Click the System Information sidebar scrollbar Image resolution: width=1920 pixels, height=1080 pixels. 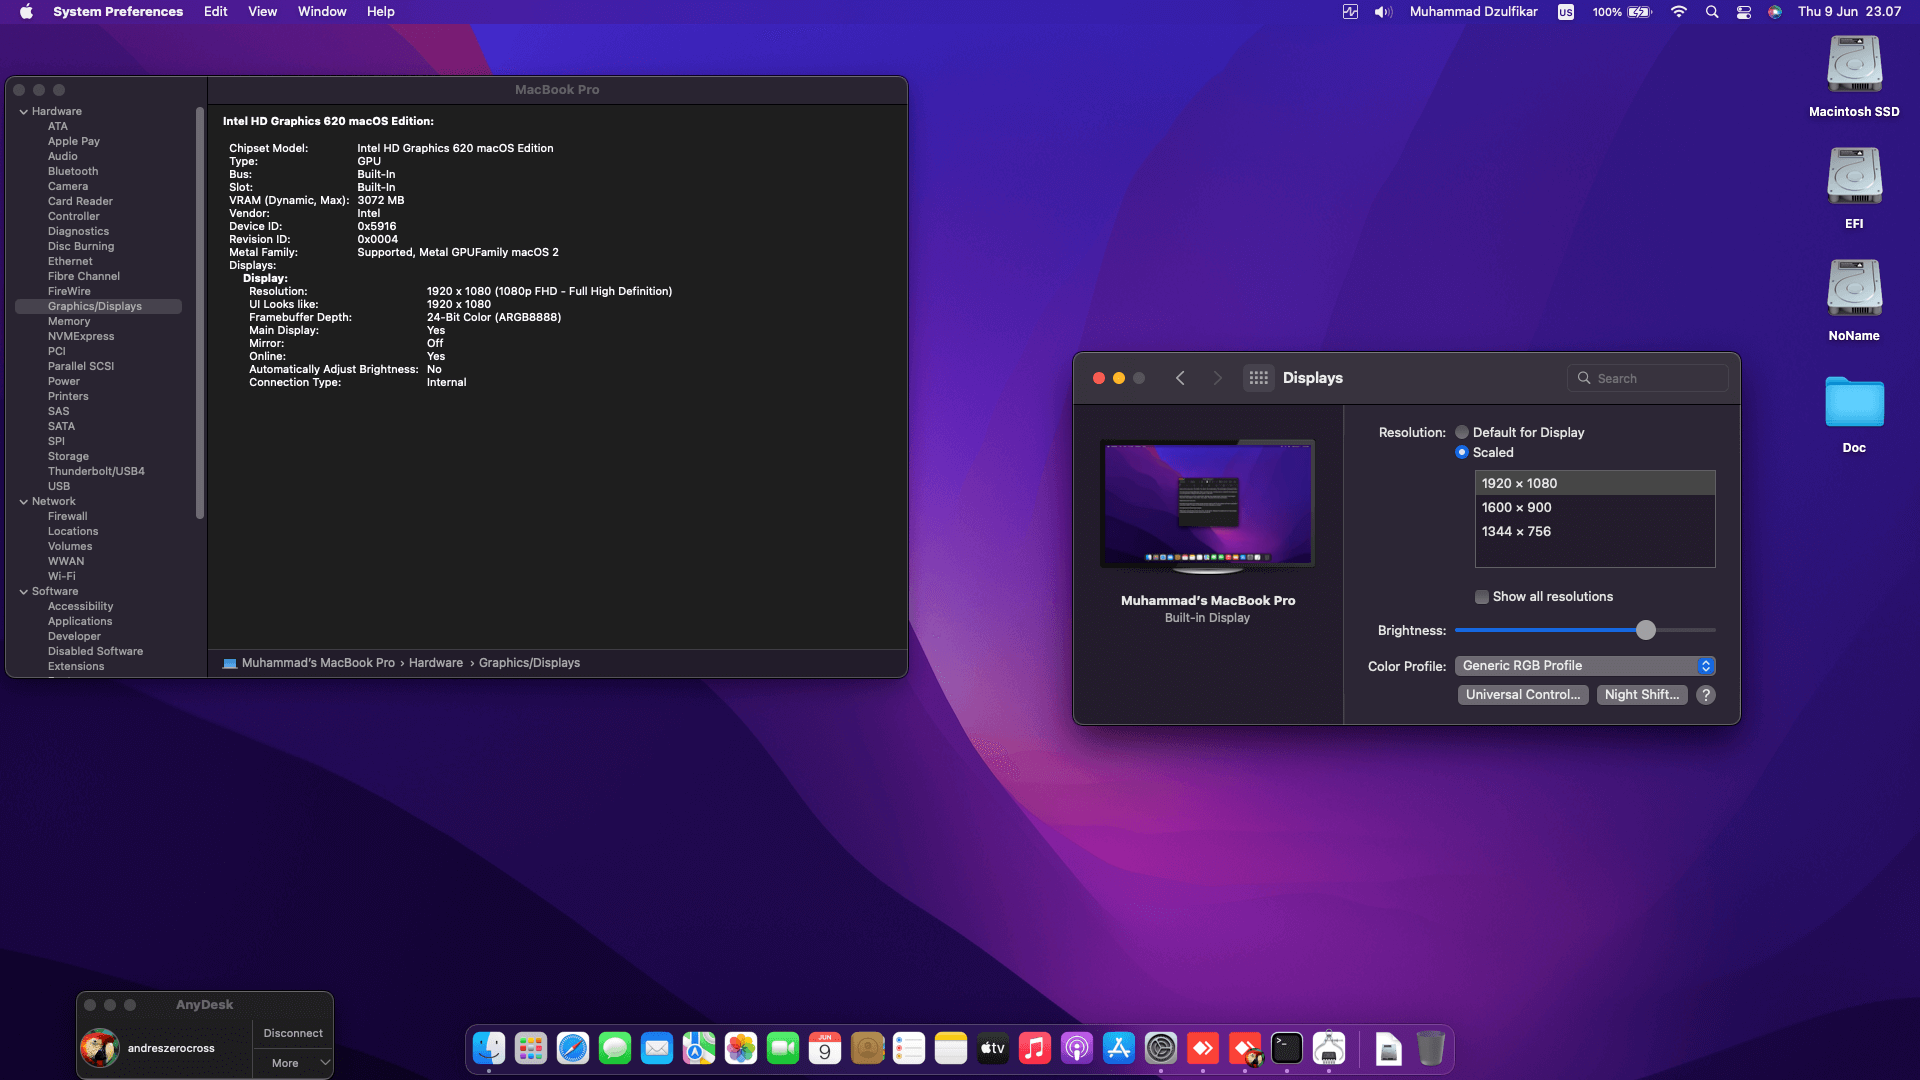200,312
